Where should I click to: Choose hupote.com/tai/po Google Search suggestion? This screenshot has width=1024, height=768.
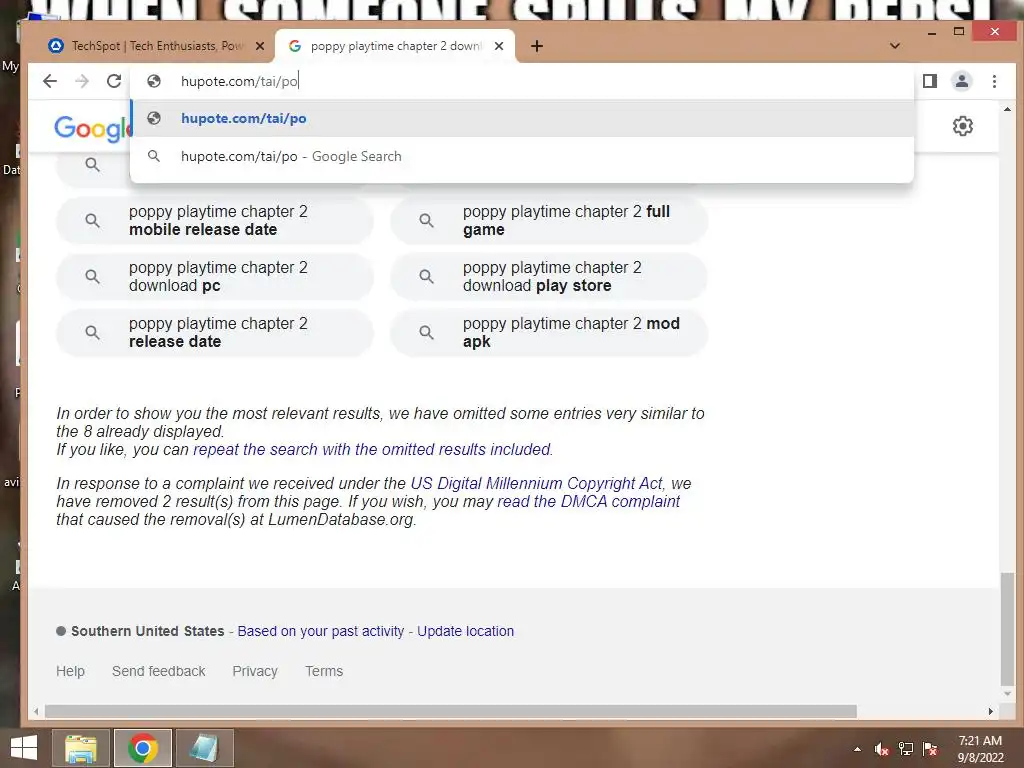click(x=522, y=156)
